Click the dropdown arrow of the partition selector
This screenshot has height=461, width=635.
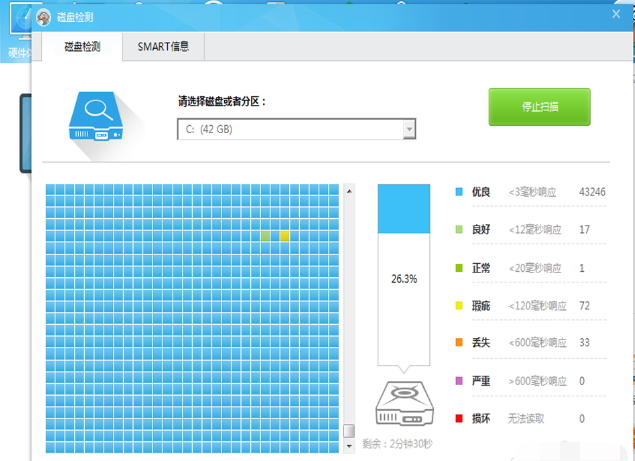coord(408,129)
